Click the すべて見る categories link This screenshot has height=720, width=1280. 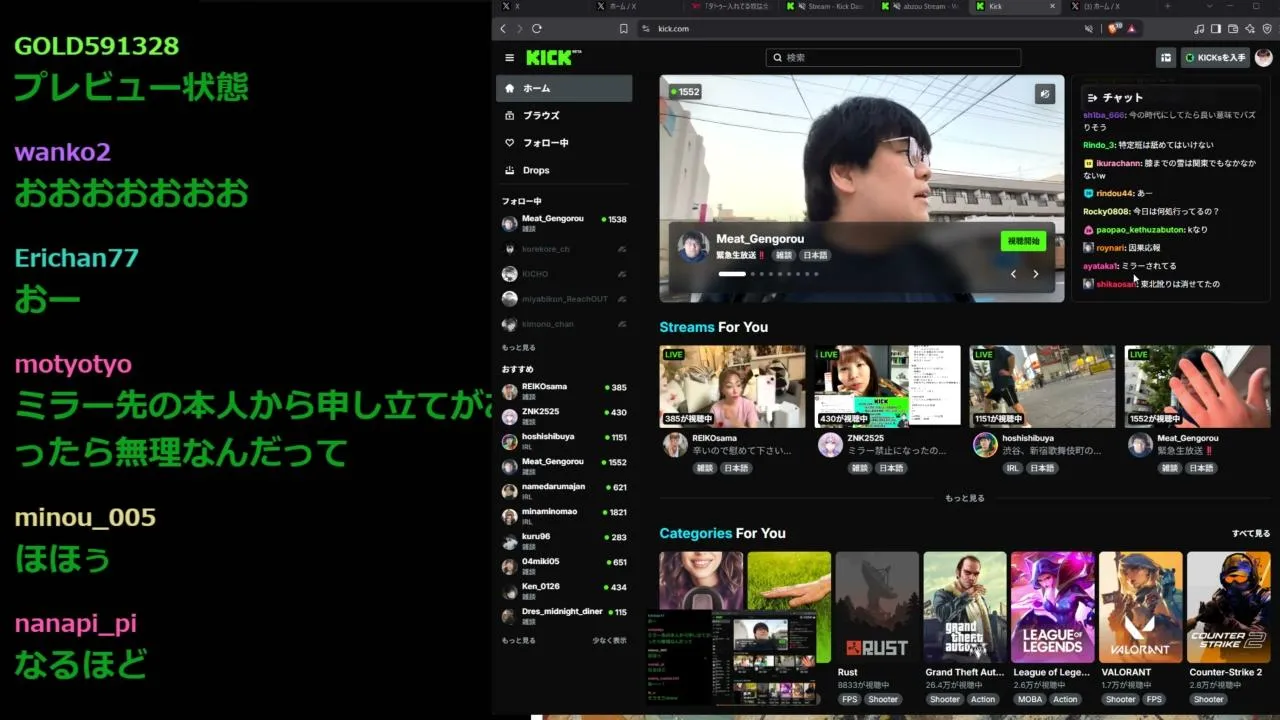1251,534
